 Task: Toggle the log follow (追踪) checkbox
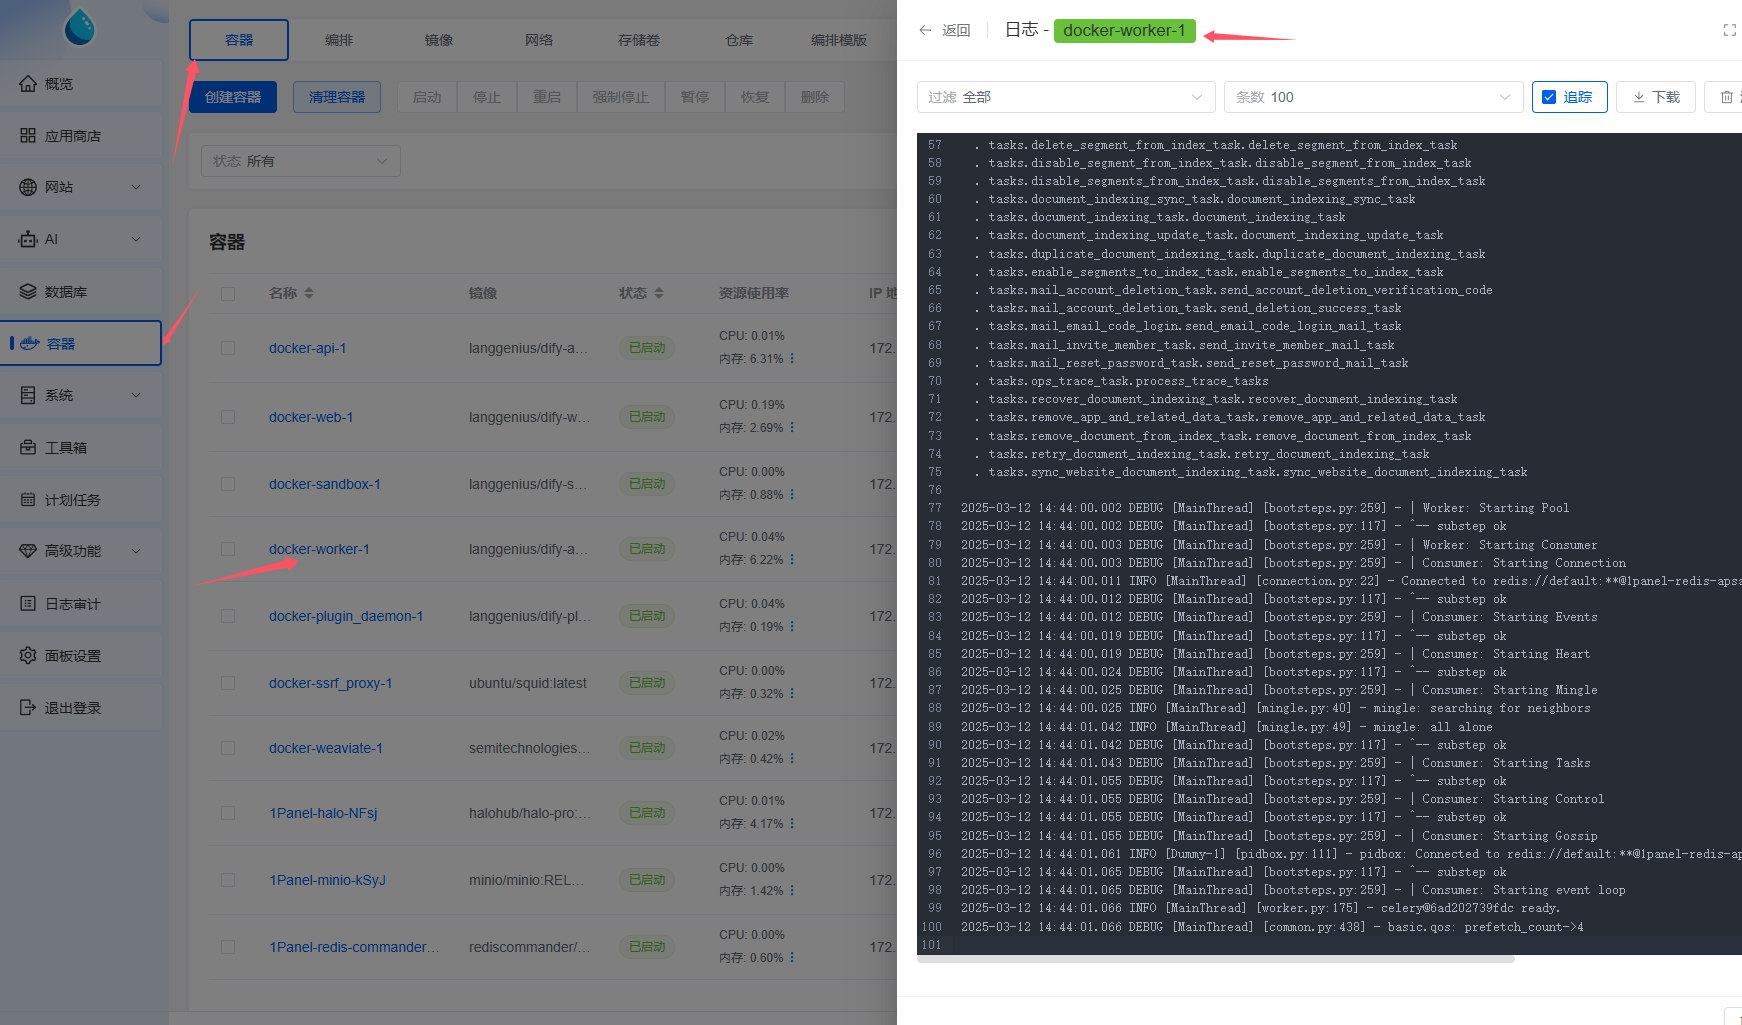1549,97
